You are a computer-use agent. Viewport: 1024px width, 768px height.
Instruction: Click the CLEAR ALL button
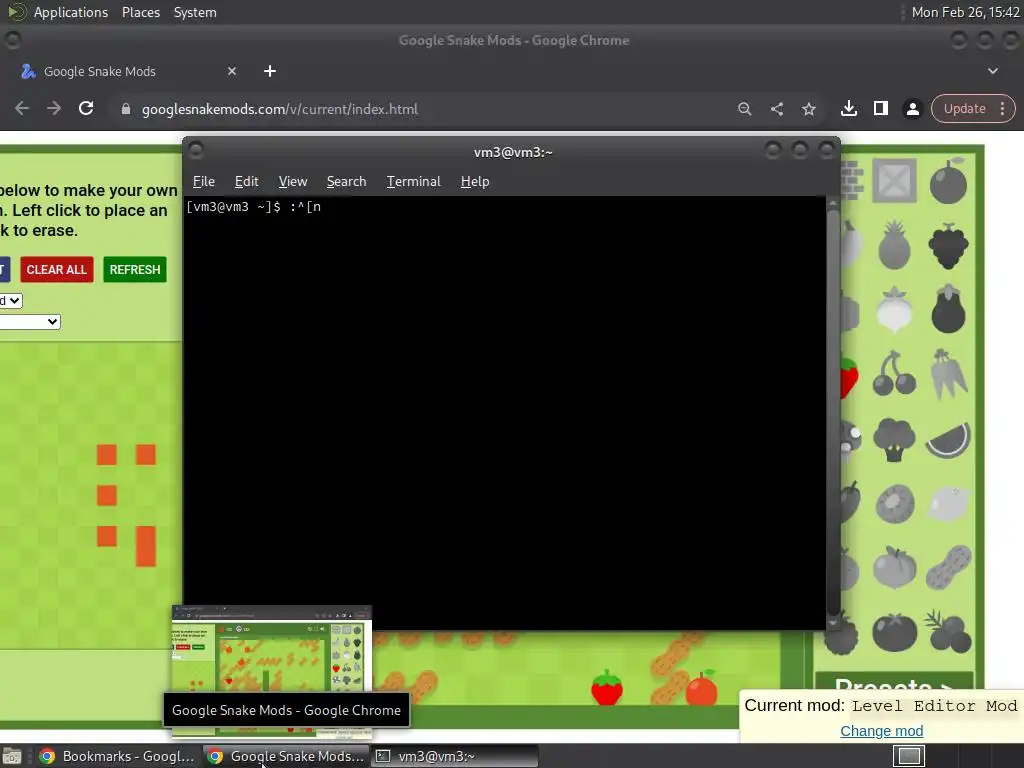tap(57, 270)
